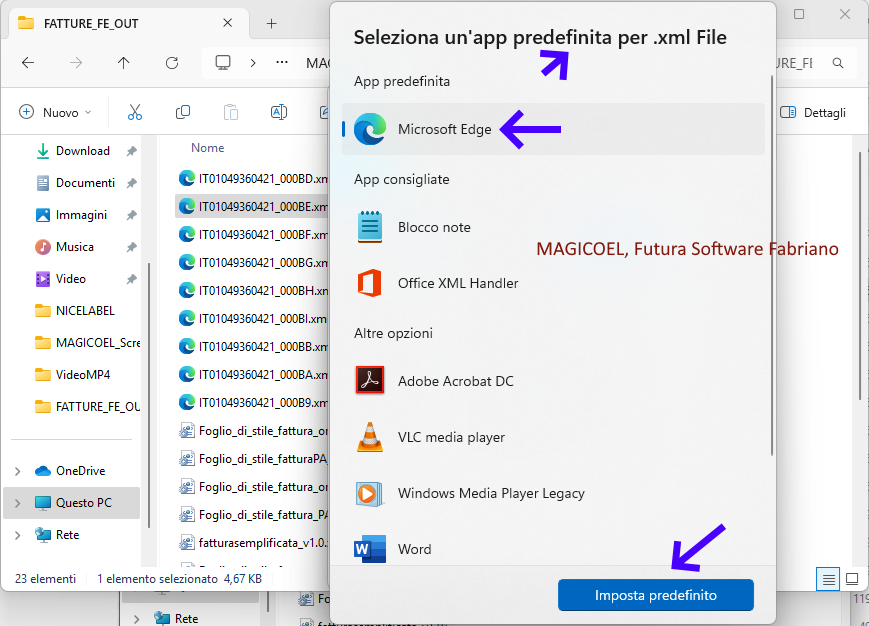Screen dimensions: 869x626
Task: Select Adobe Acrobat DC option
Action: [553, 381]
